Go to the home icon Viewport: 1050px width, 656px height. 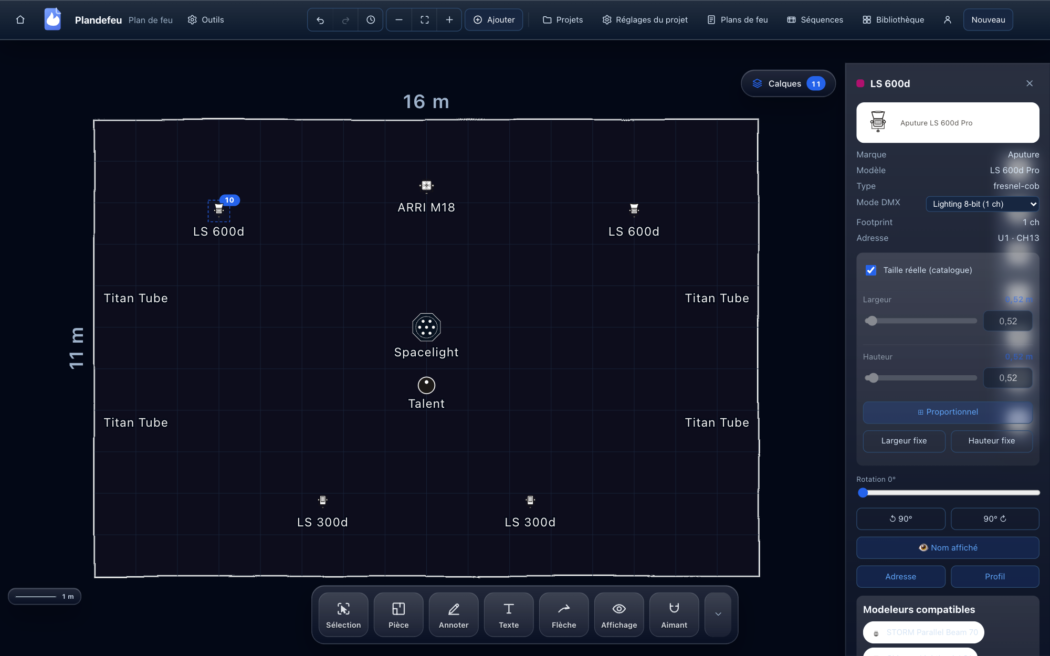pyautogui.click(x=20, y=20)
